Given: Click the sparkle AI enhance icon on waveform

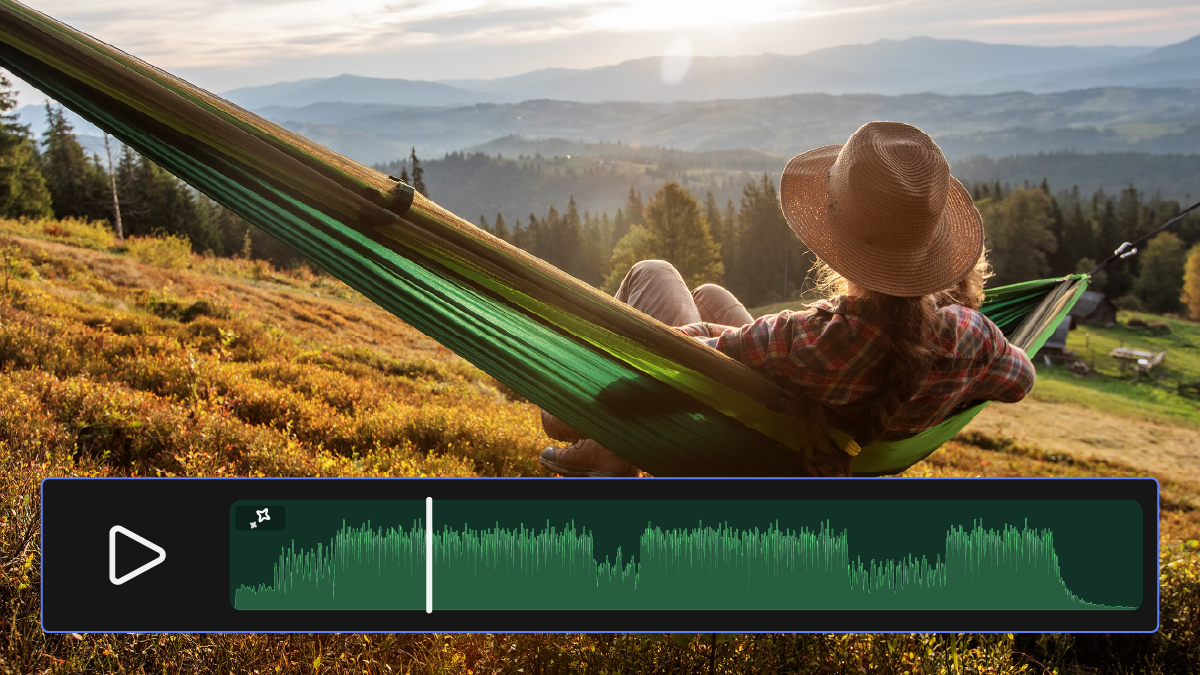Looking at the screenshot, I should click(260, 517).
